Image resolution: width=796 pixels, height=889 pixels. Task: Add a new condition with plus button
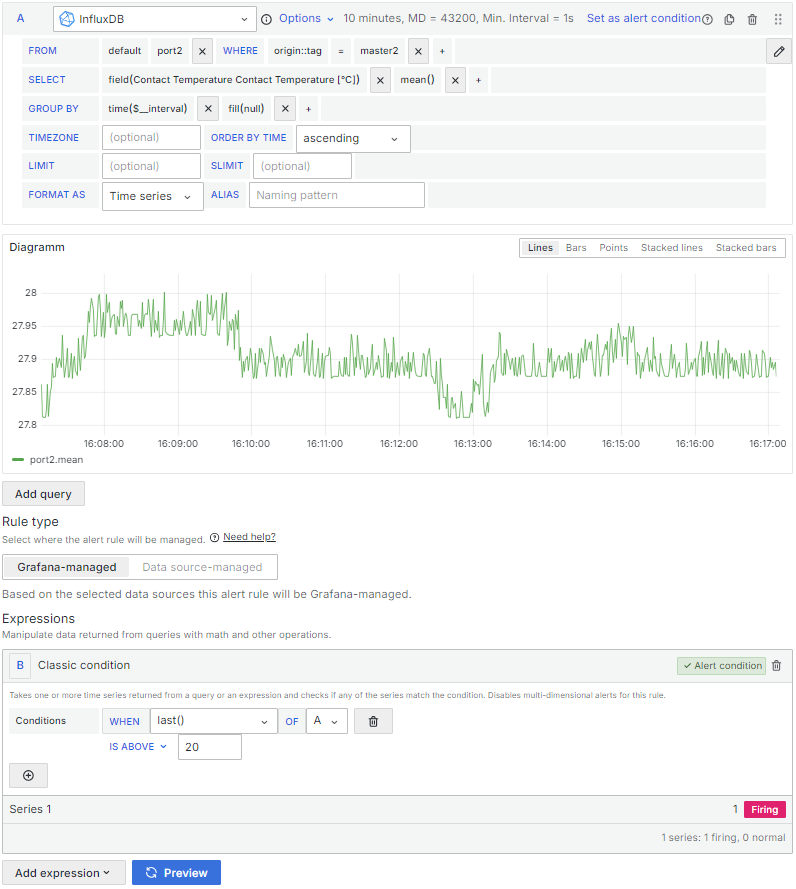click(28, 775)
